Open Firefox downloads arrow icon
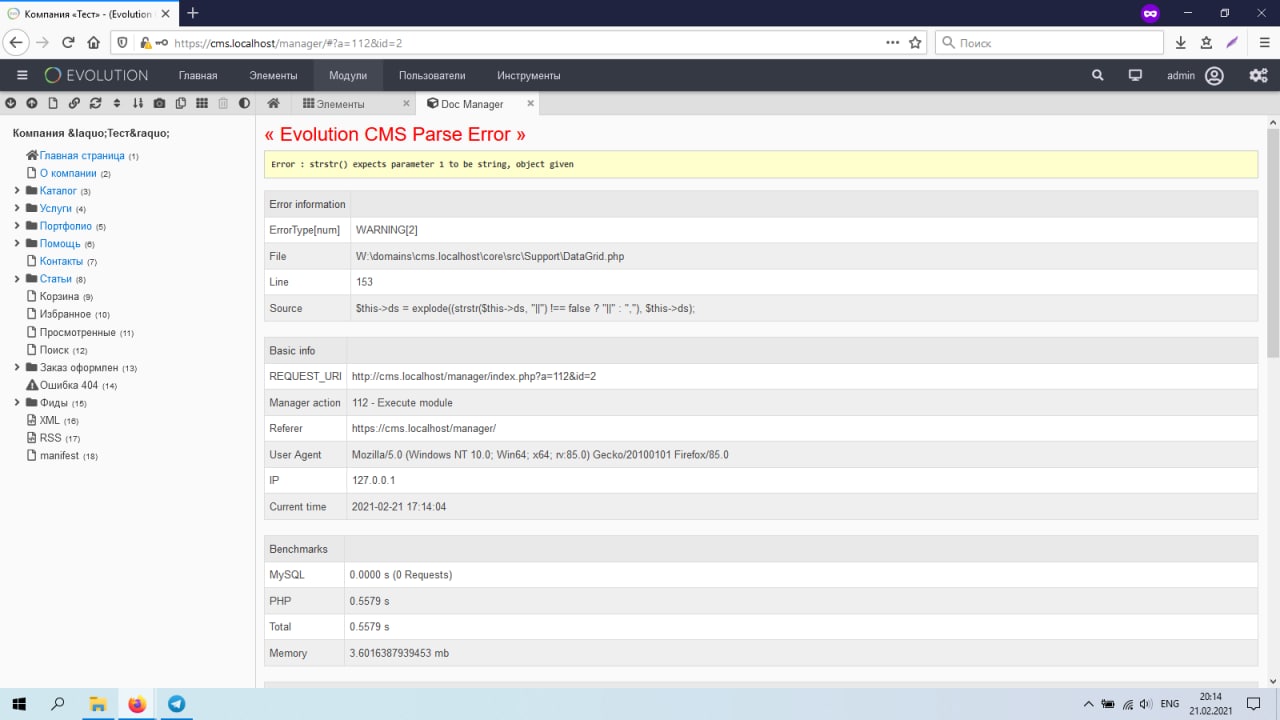 (x=1181, y=43)
